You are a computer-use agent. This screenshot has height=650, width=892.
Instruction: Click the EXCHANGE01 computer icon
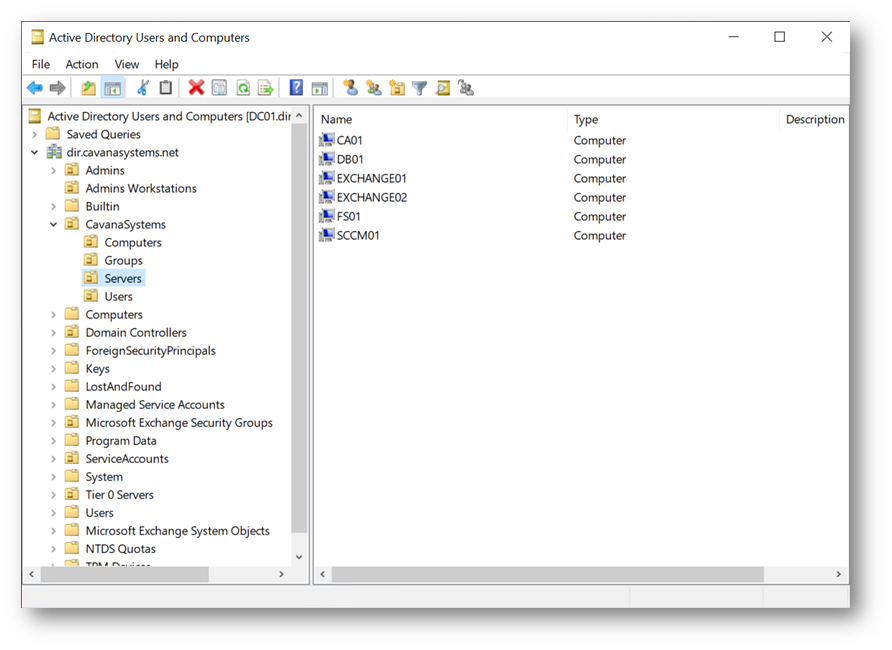(x=327, y=177)
